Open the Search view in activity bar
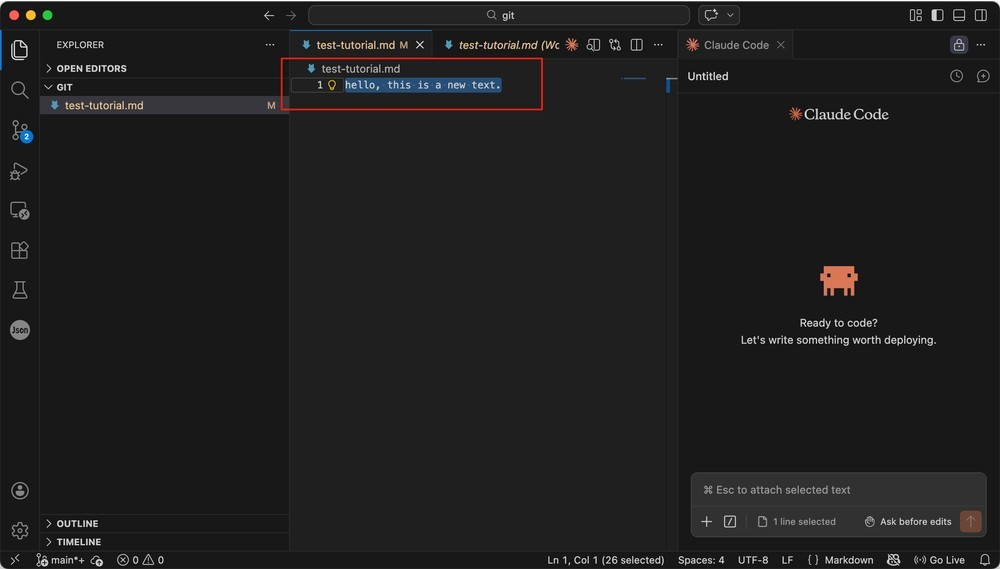The image size is (1000, 569). point(20,90)
